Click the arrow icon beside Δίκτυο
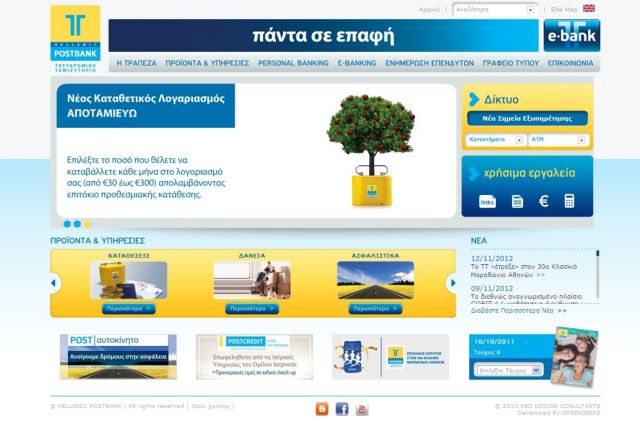This screenshot has height=421, width=640. point(473,99)
